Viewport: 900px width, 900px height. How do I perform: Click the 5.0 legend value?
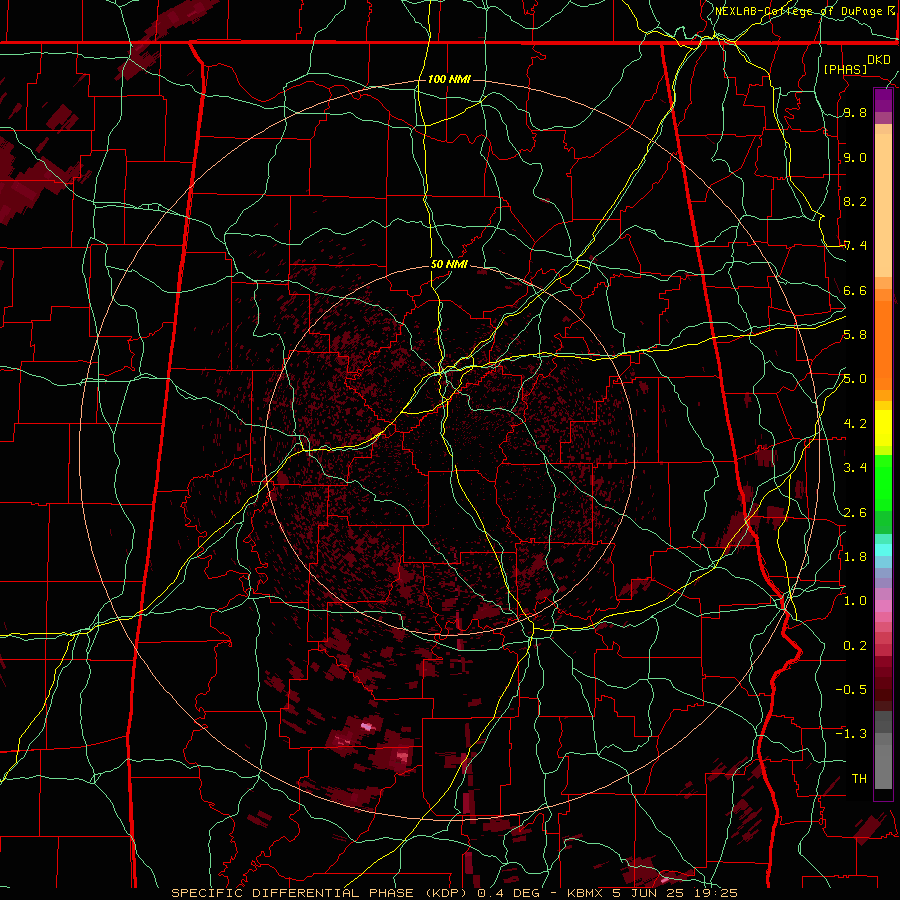pos(855,379)
